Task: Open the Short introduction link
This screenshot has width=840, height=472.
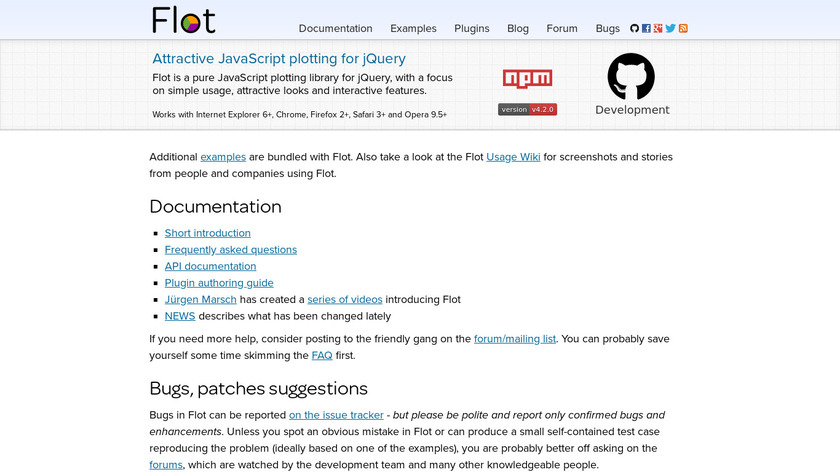Action: coord(207,233)
